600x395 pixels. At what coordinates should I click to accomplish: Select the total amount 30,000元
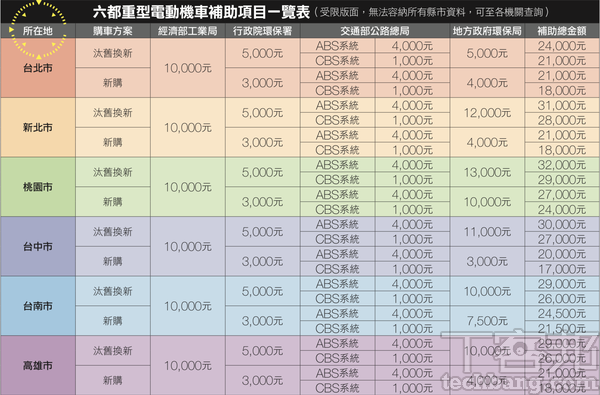coord(562,224)
